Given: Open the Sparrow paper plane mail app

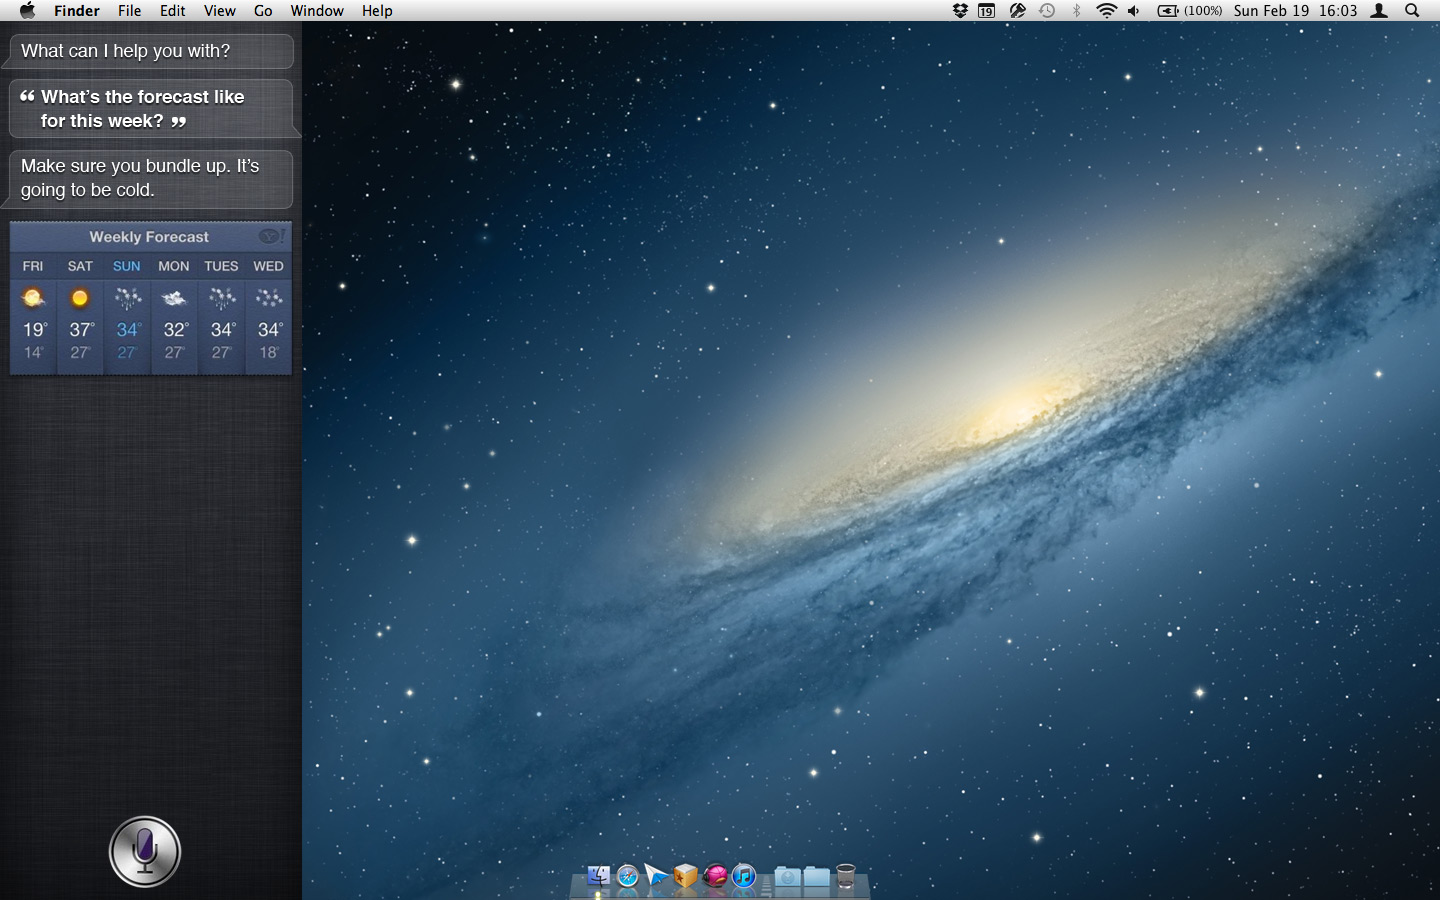Looking at the screenshot, I should pyautogui.click(x=656, y=876).
